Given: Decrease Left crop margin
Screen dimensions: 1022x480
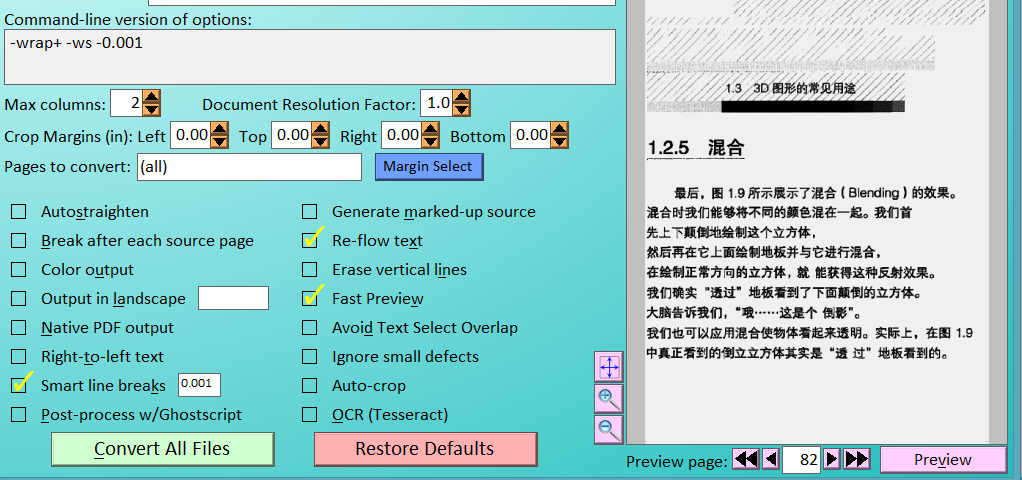Looking at the screenshot, I should coord(220,142).
